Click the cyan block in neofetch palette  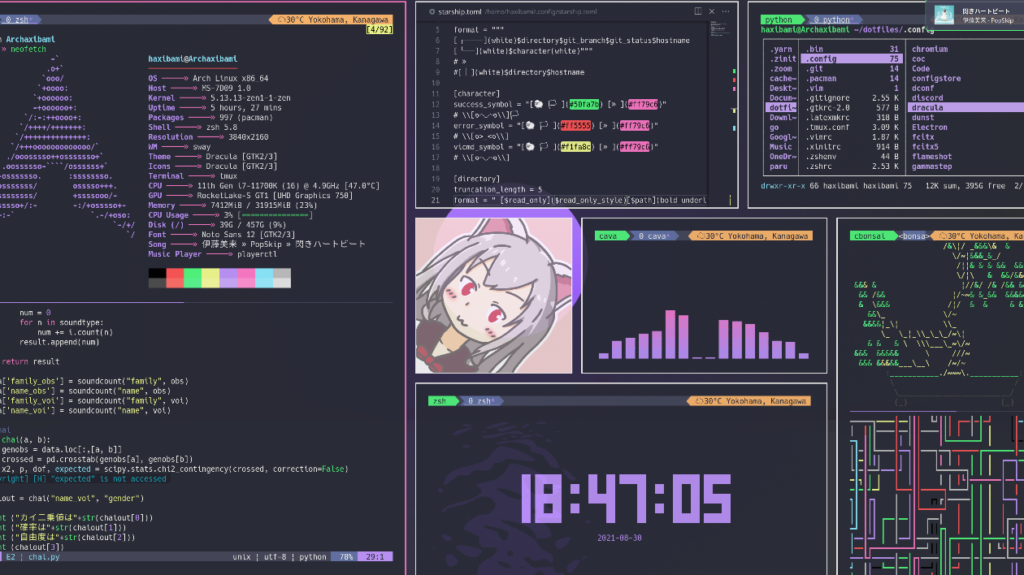(264, 278)
